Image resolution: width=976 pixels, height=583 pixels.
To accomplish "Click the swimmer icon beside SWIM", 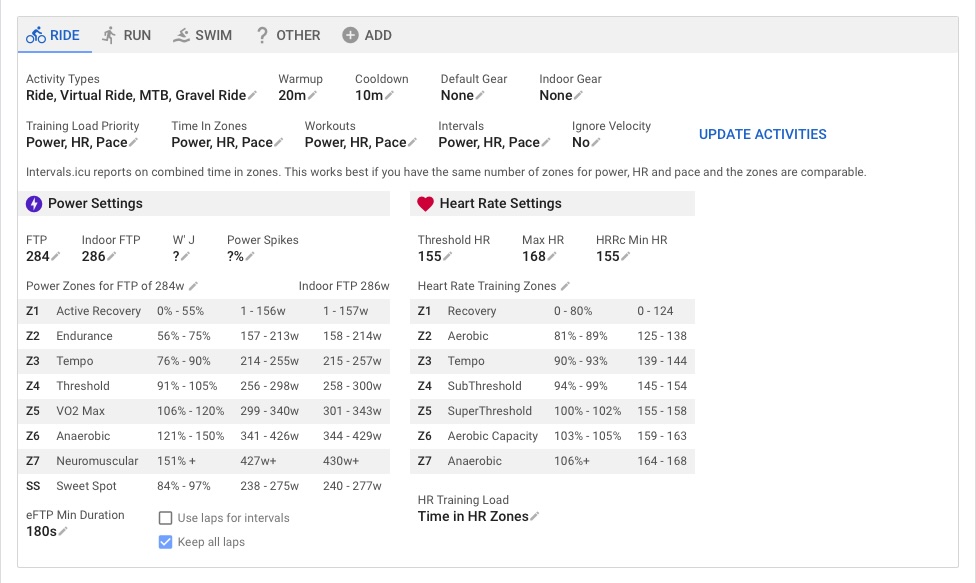I will [180, 34].
